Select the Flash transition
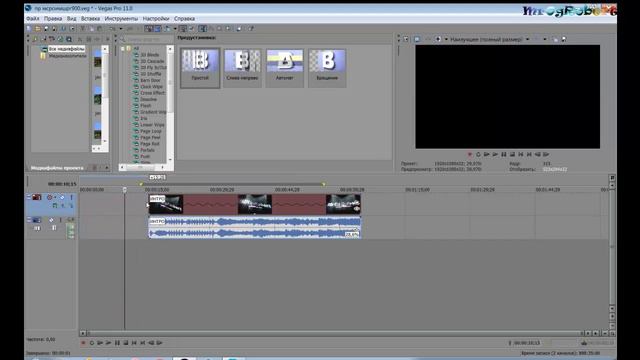This screenshot has height=360, width=640. tap(146, 106)
